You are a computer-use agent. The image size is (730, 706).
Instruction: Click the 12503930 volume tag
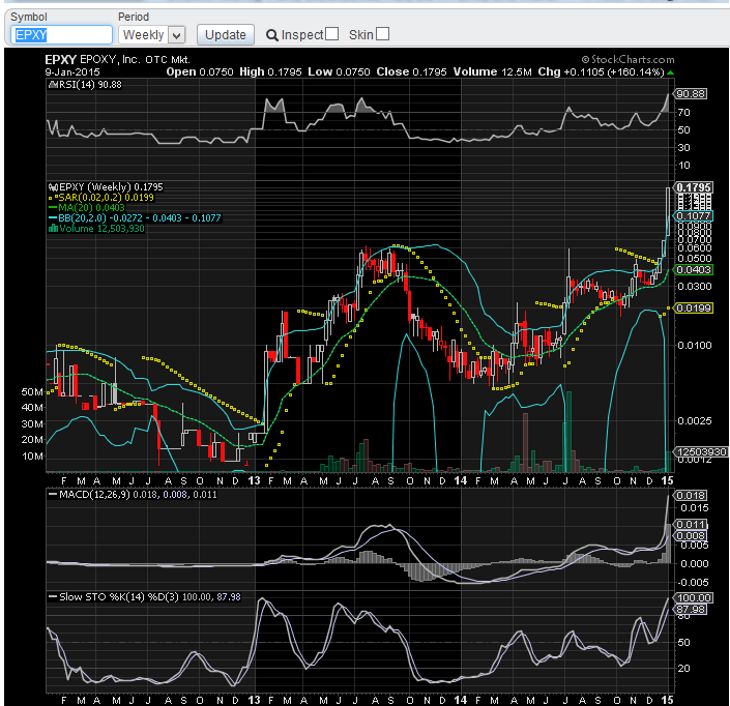click(x=701, y=452)
